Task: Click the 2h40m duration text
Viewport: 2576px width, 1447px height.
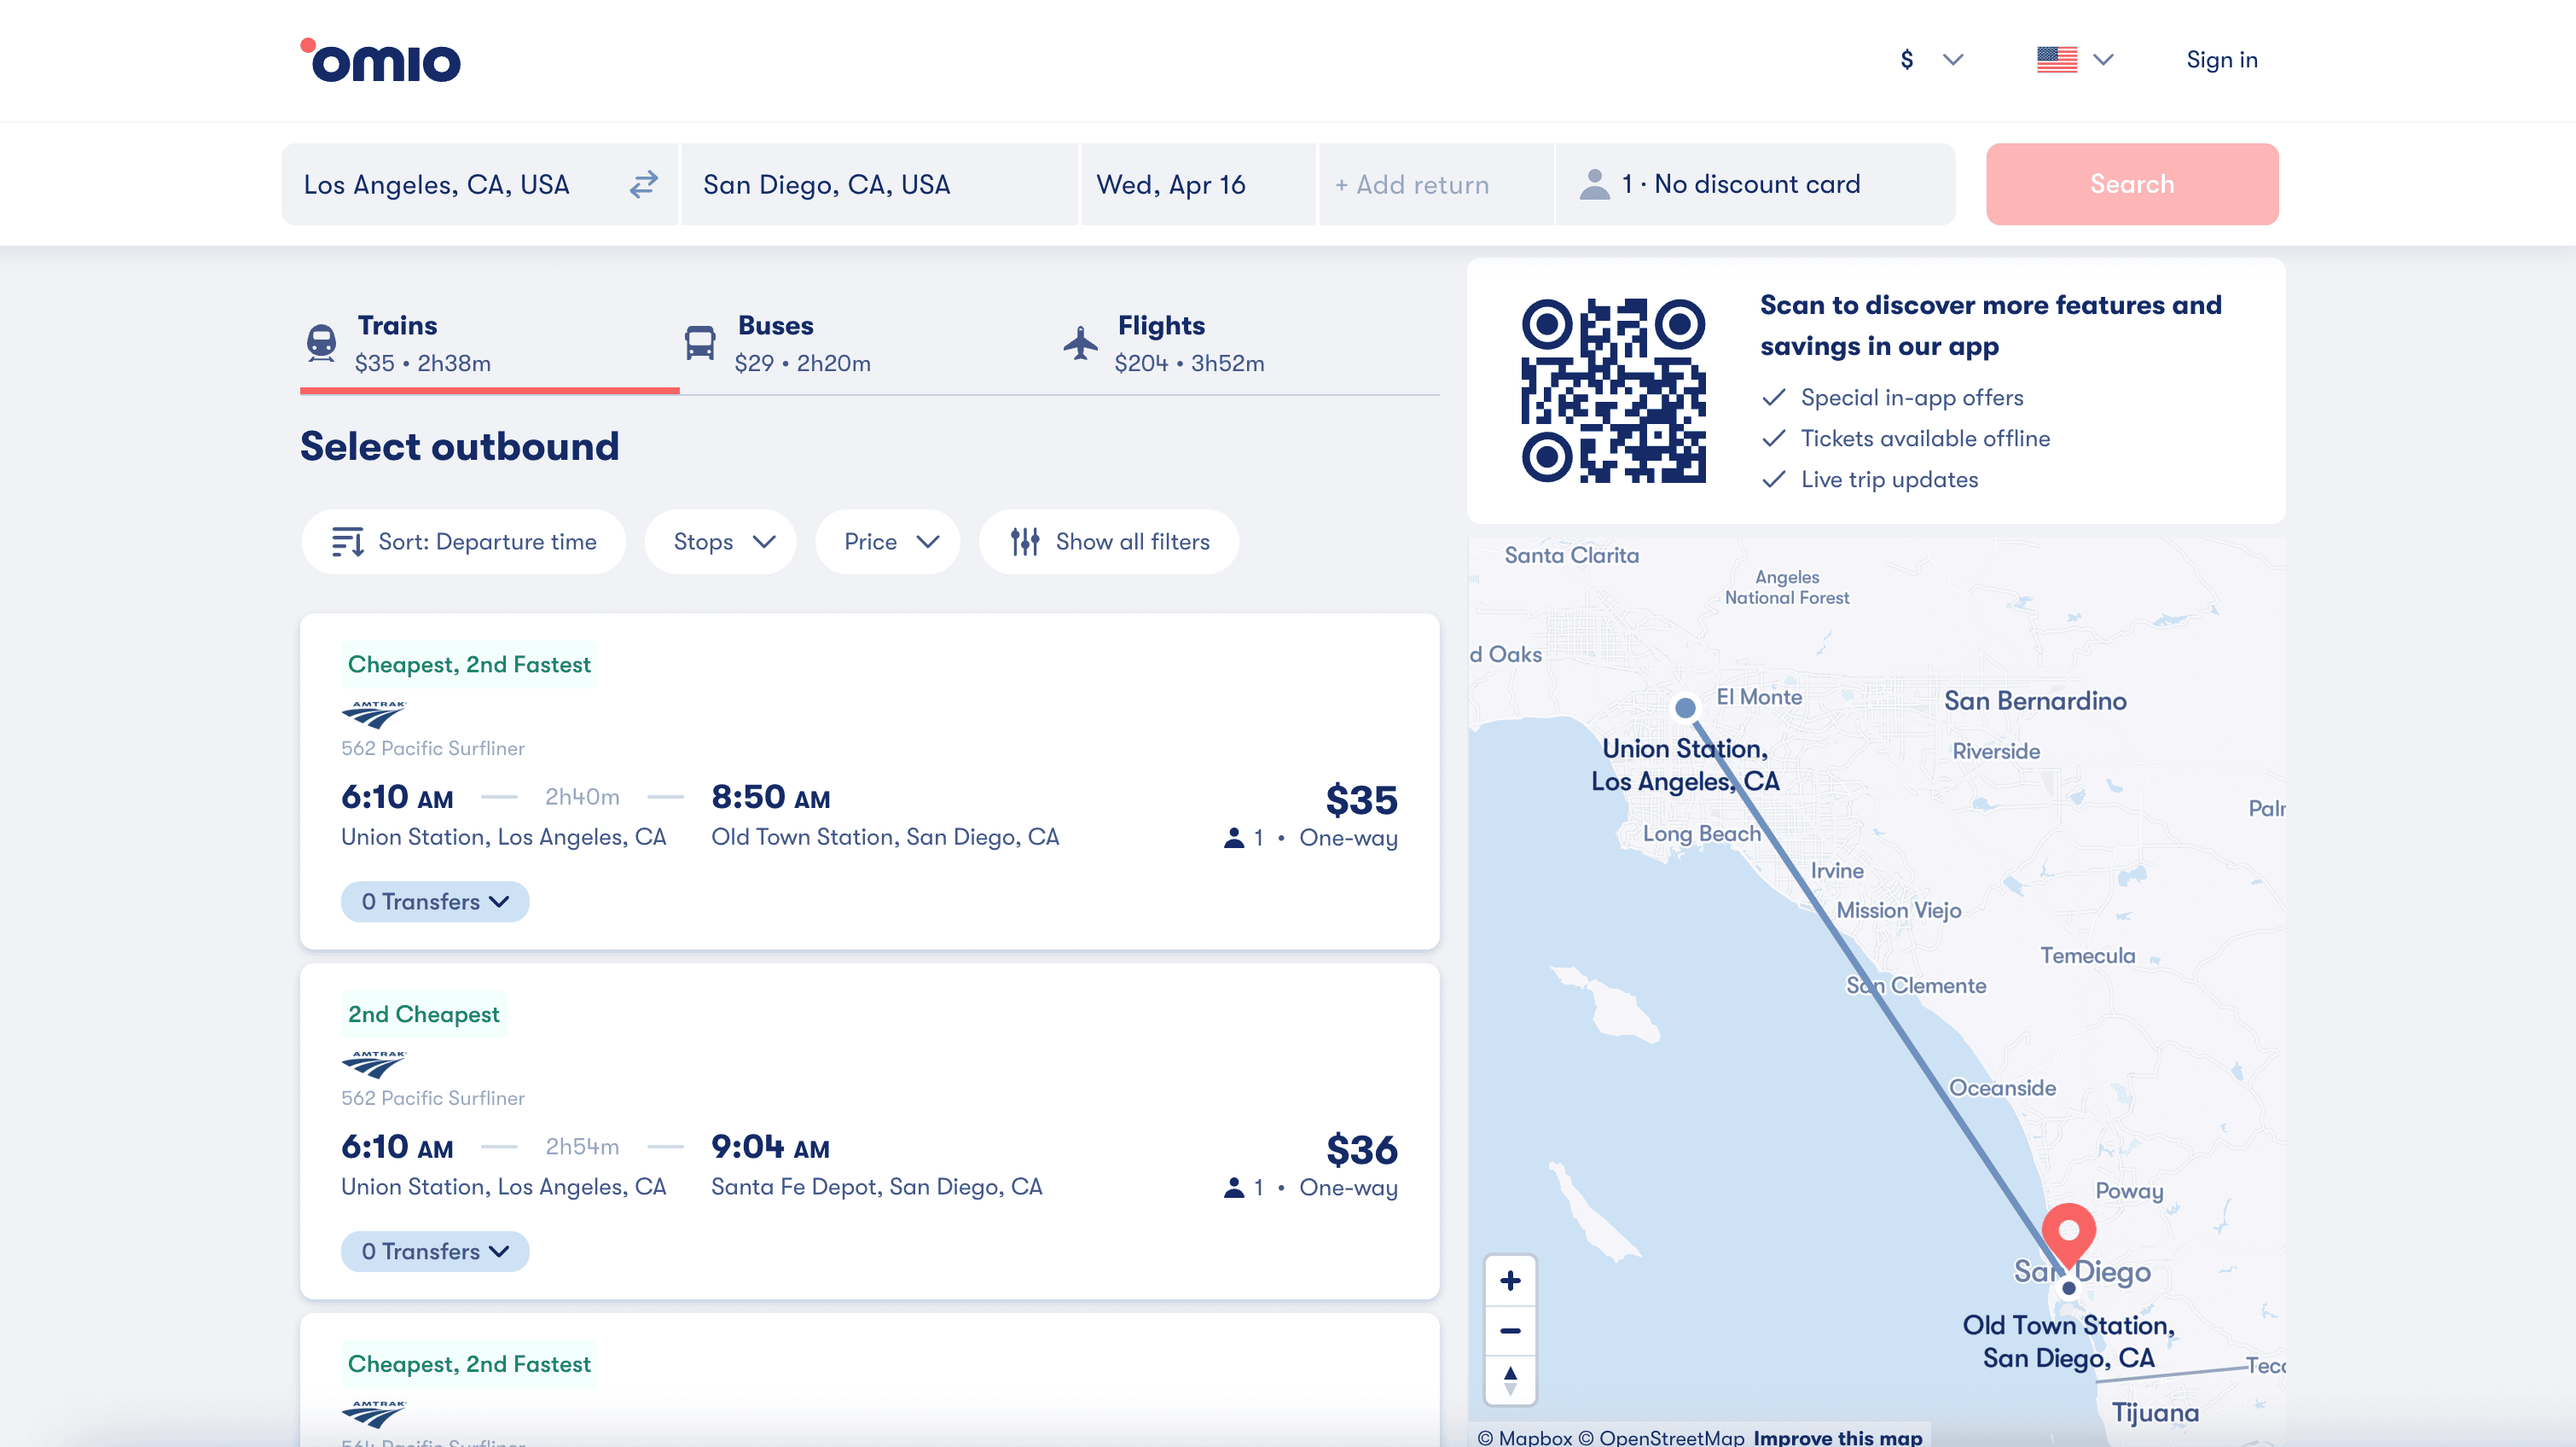Action: pyautogui.click(x=582, y=797)
